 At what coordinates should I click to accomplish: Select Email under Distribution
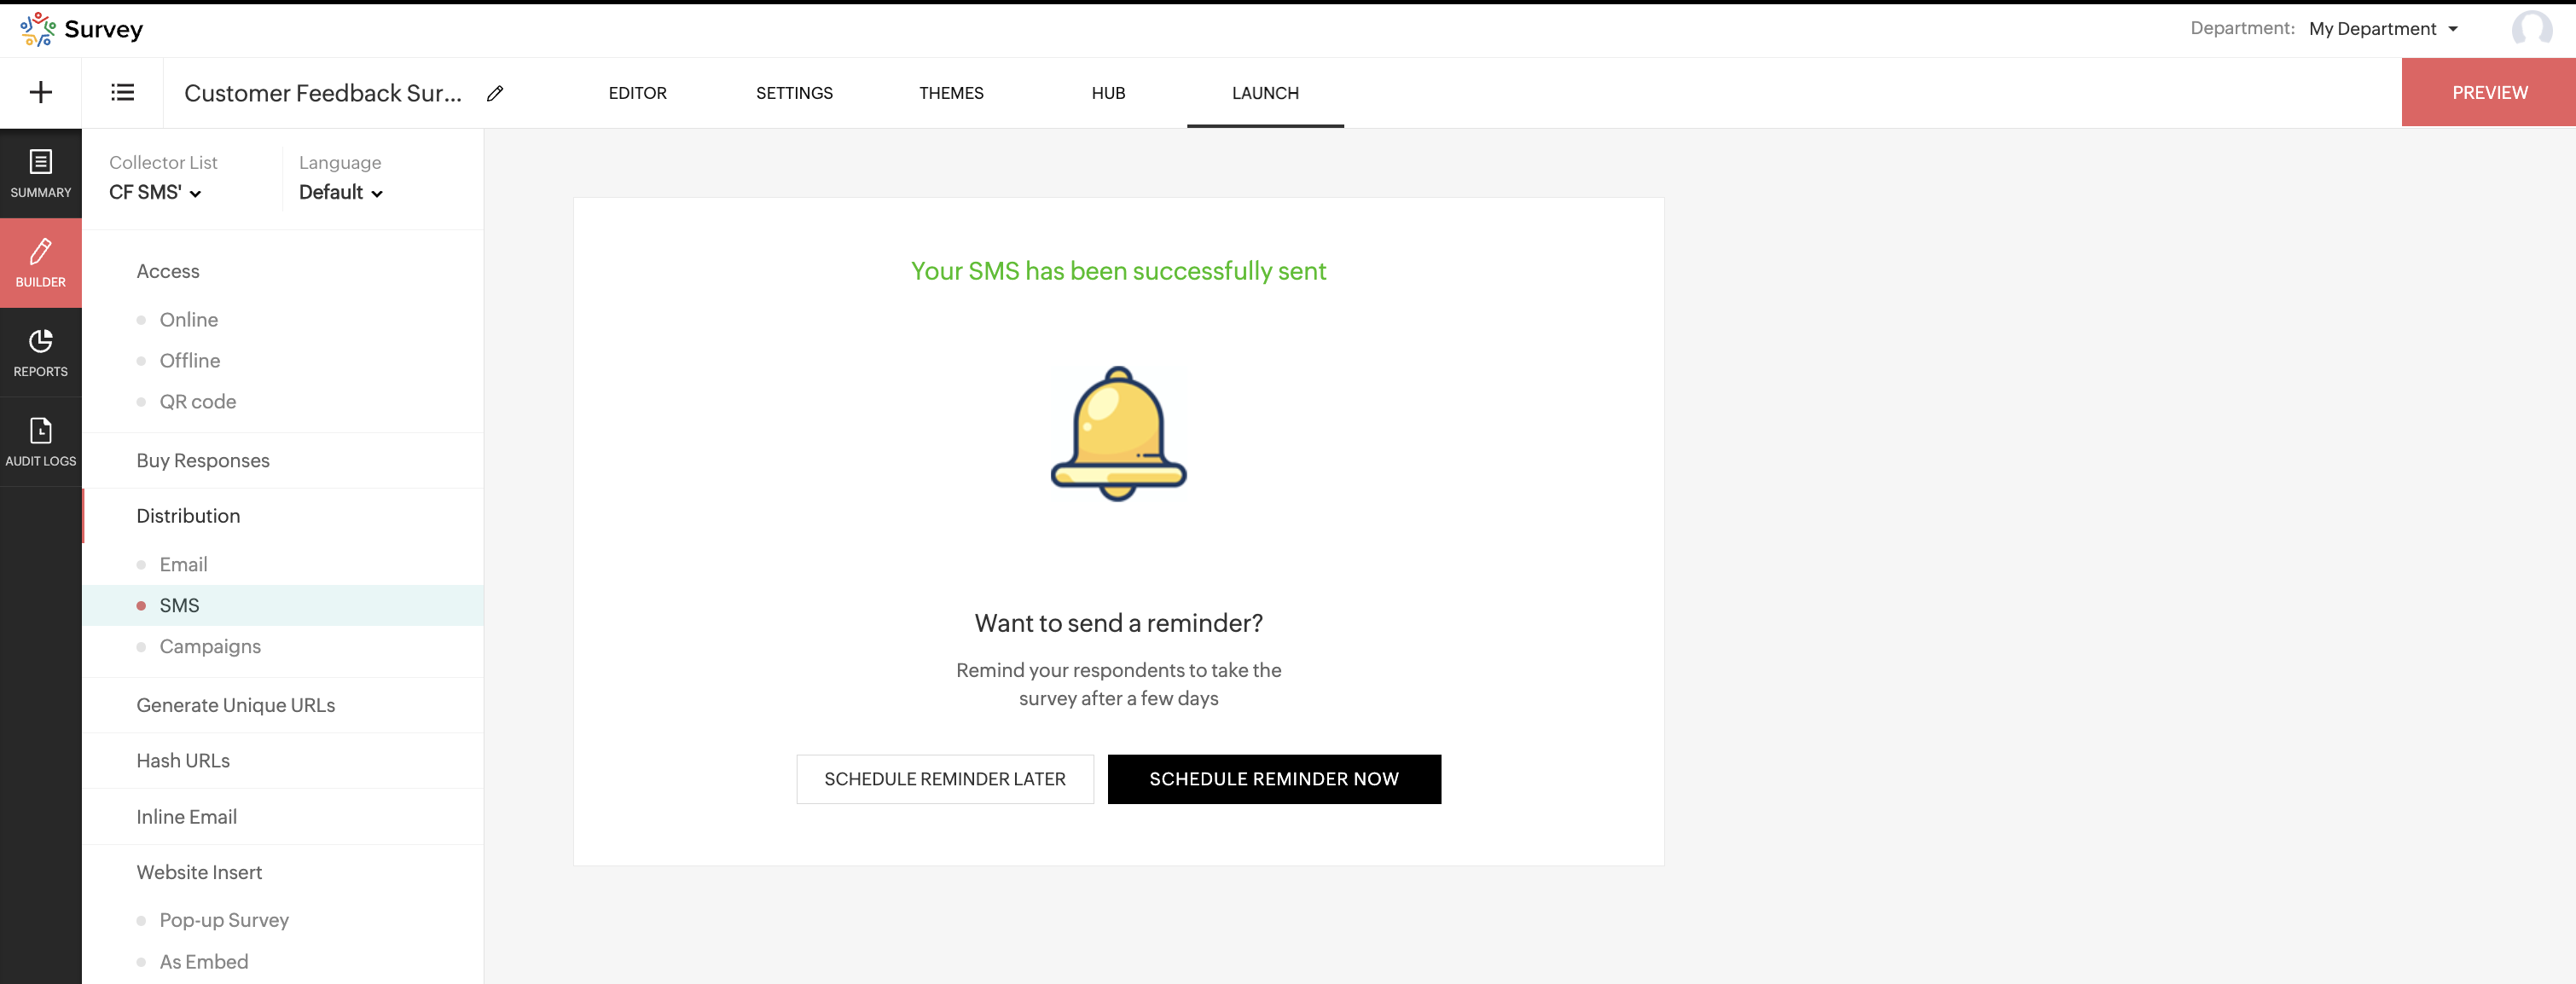(x=183, y=565)
